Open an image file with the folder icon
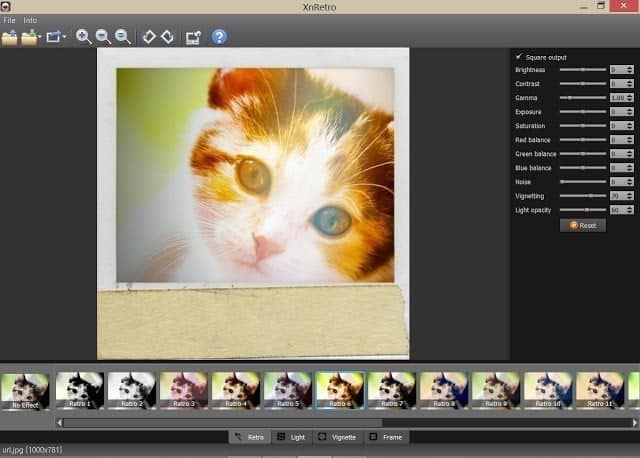 (9, 37)
